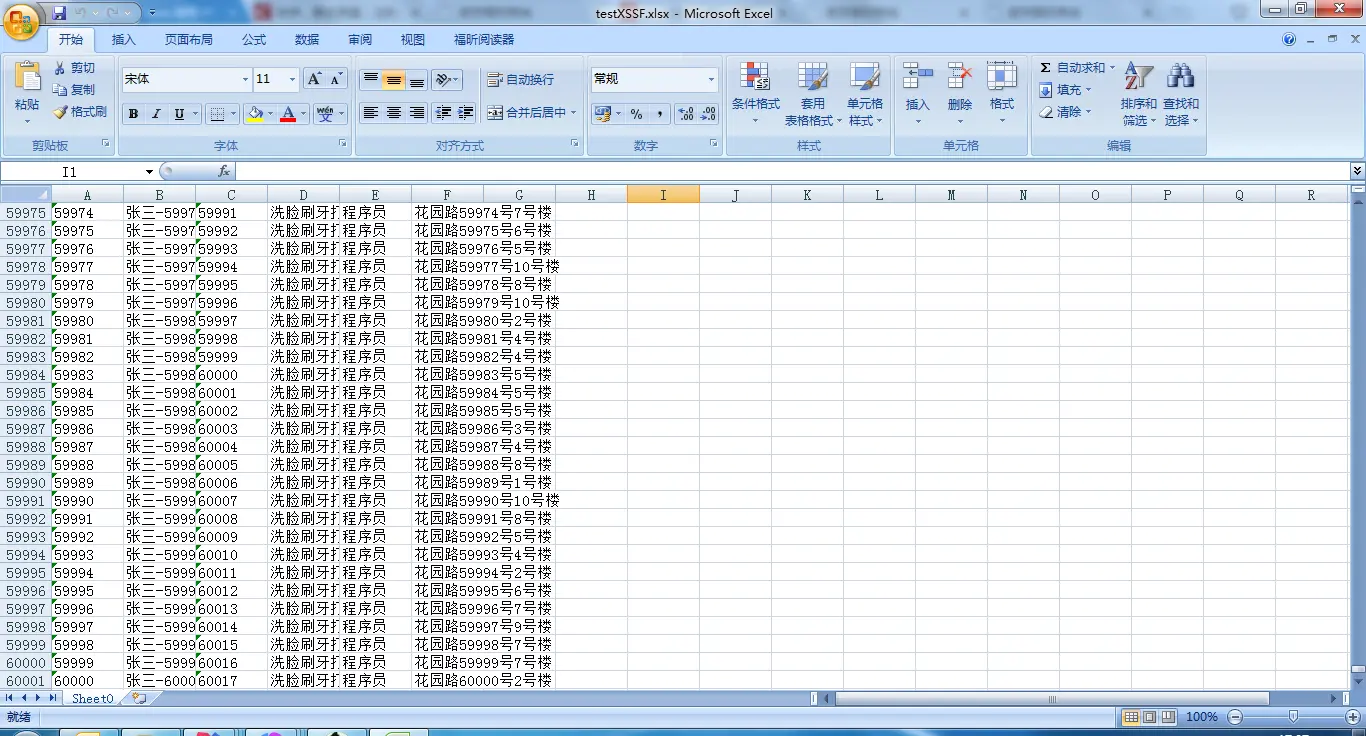Click the accounting number format icon
This screenshot has height=736, width=1366.
click(602, 114)
